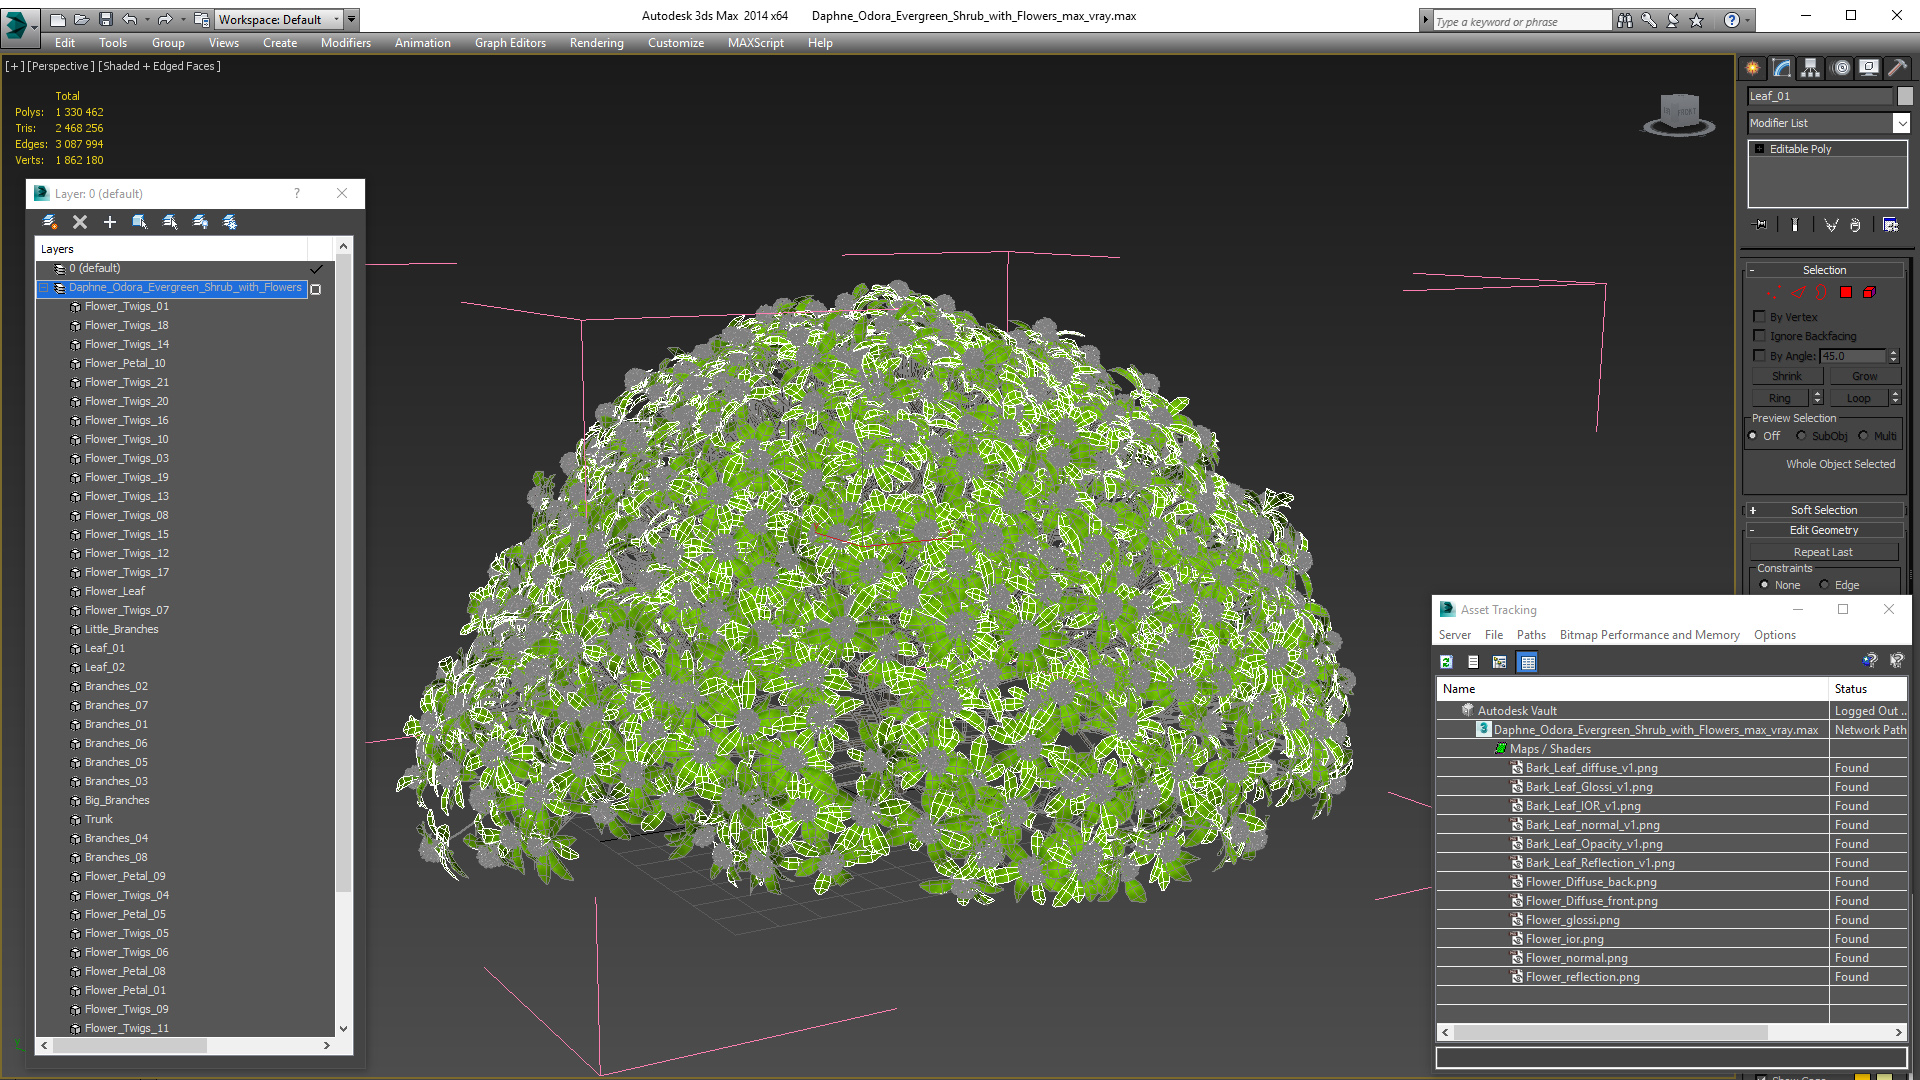
Task: Click the Make Unique icon under the modifier stack
Action: (1831, 225)
